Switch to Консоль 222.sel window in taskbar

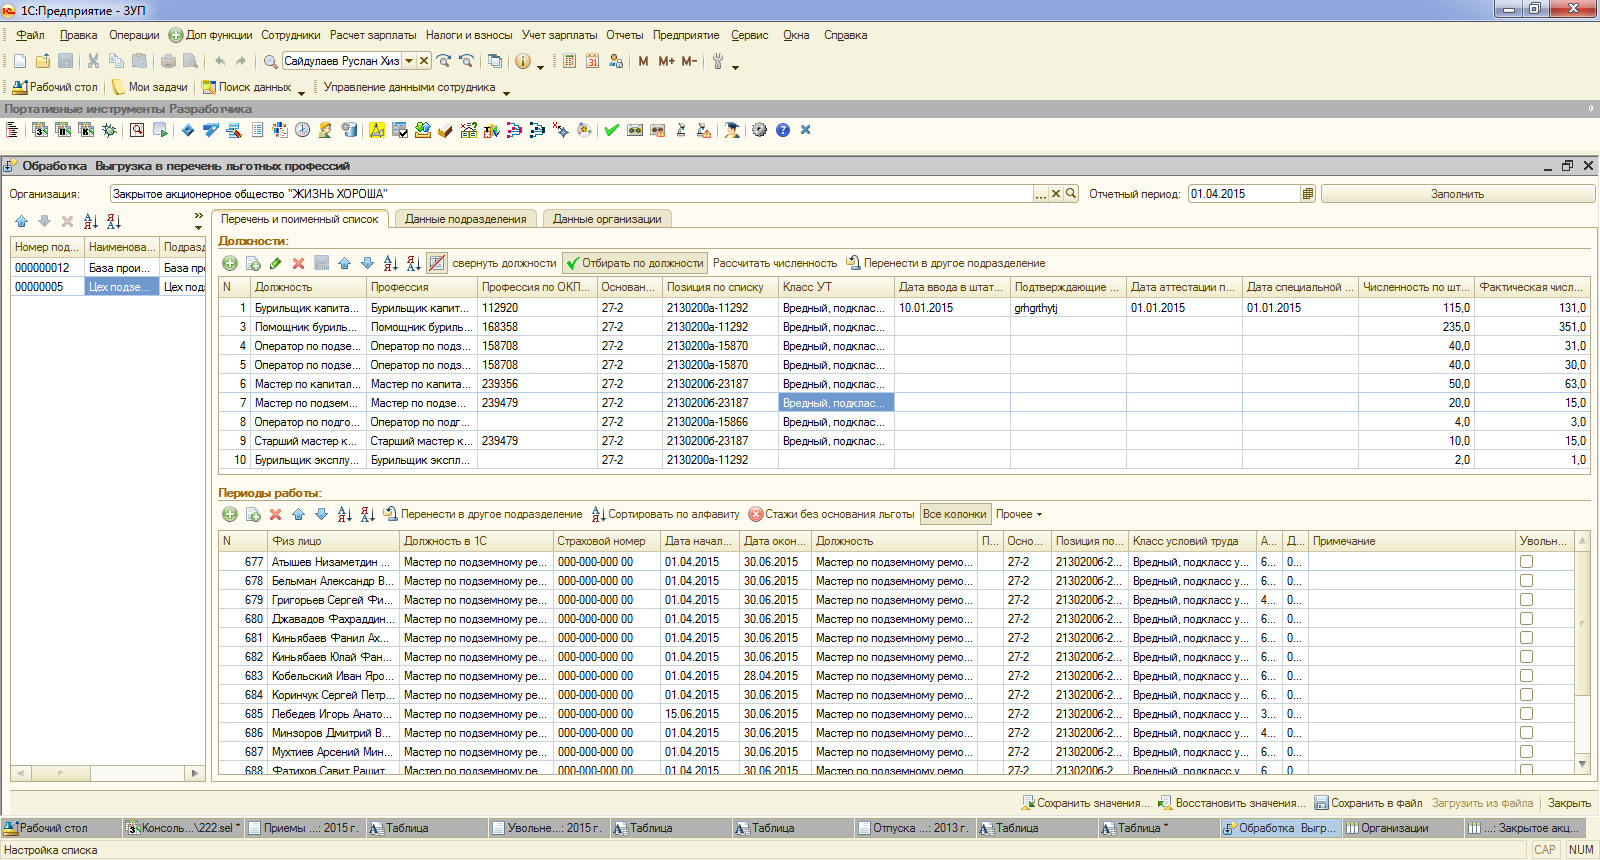click(183, 828)
